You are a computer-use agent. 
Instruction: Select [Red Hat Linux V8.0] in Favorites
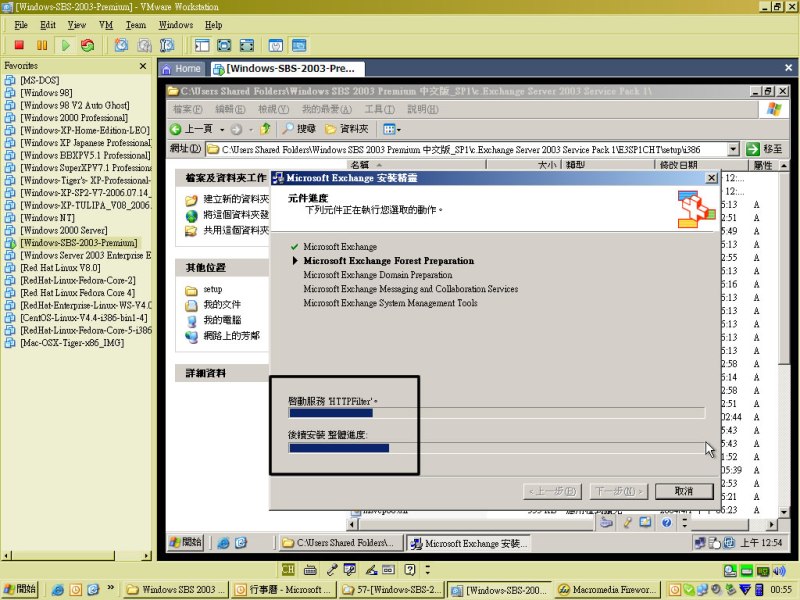tap(60, 268)
